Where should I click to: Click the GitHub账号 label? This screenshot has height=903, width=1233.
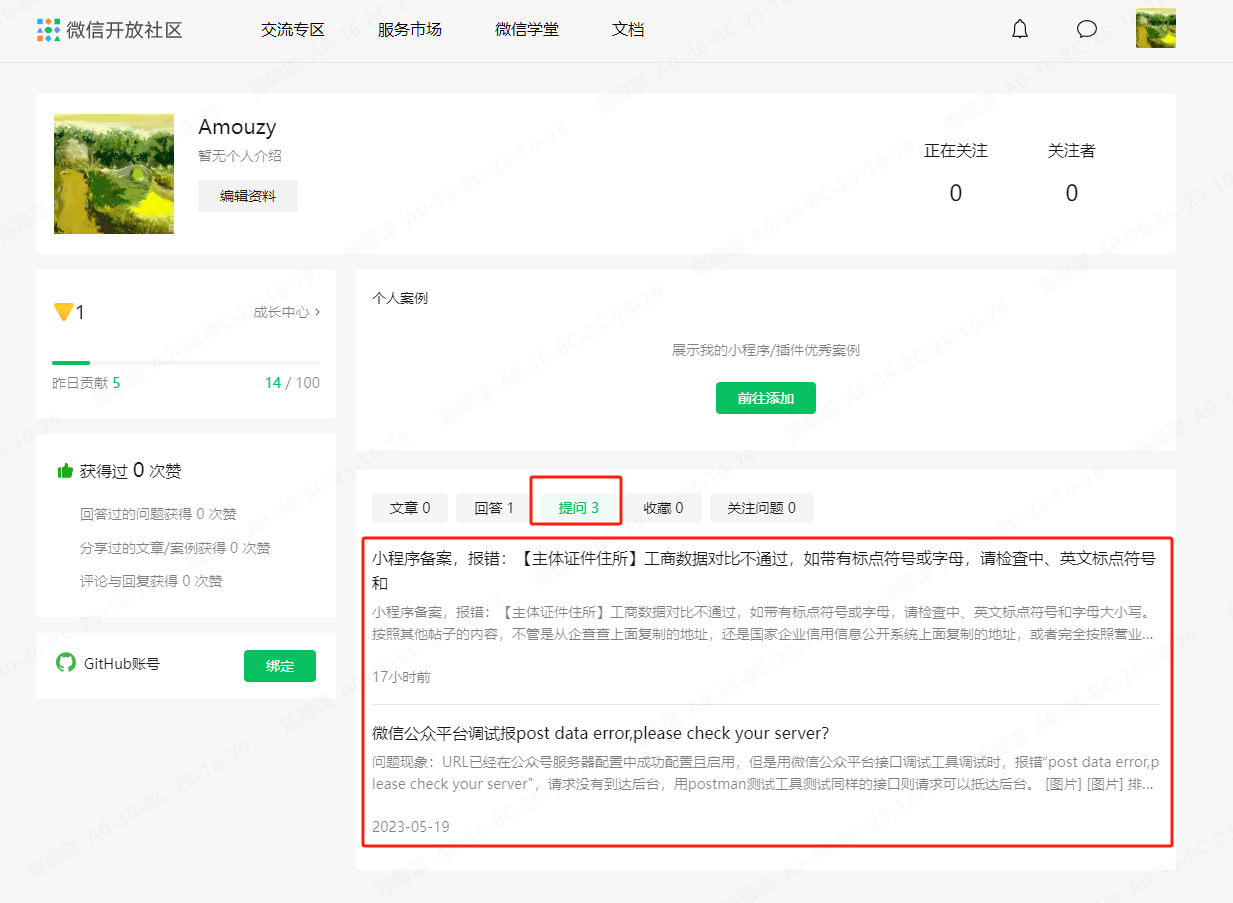coord(122,663)
